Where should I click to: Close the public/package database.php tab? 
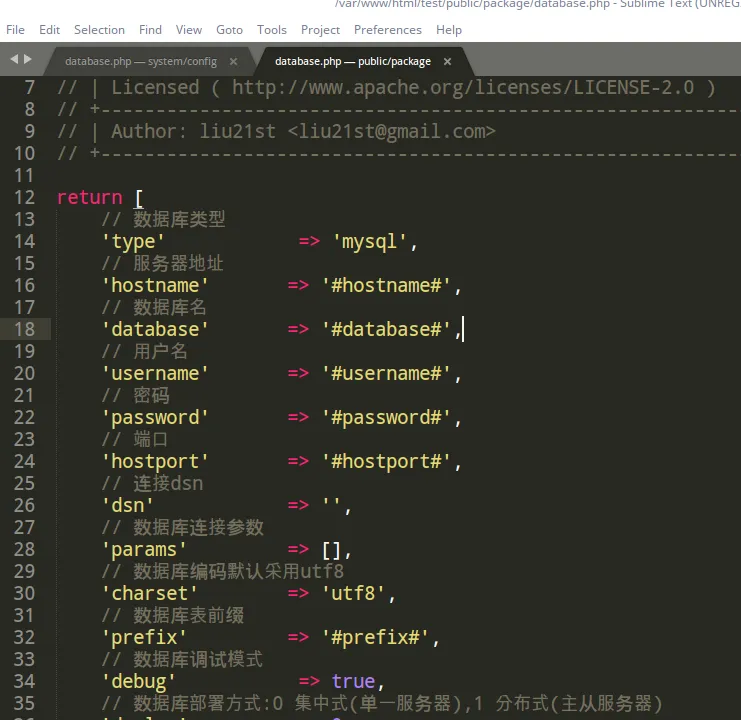tap(448, 61)
